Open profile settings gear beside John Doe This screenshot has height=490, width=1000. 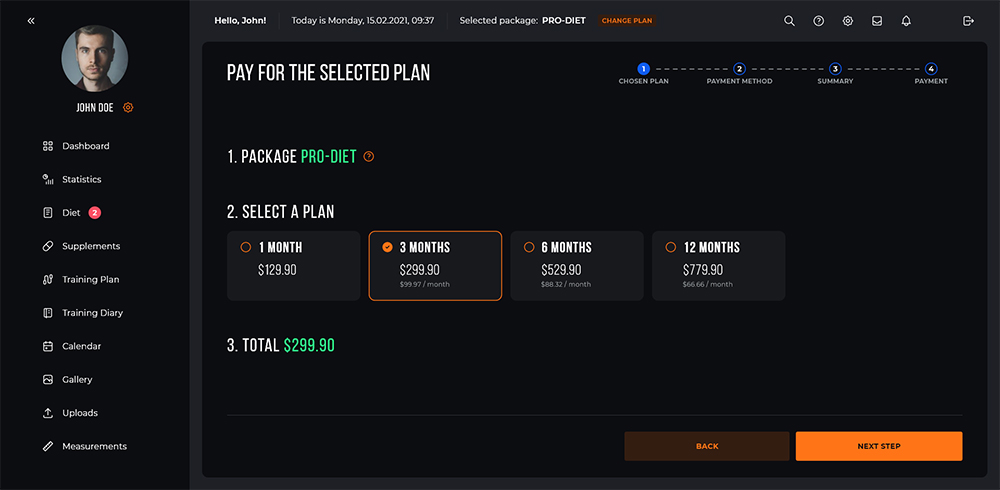pyautogui.click(x=128, y=108)
